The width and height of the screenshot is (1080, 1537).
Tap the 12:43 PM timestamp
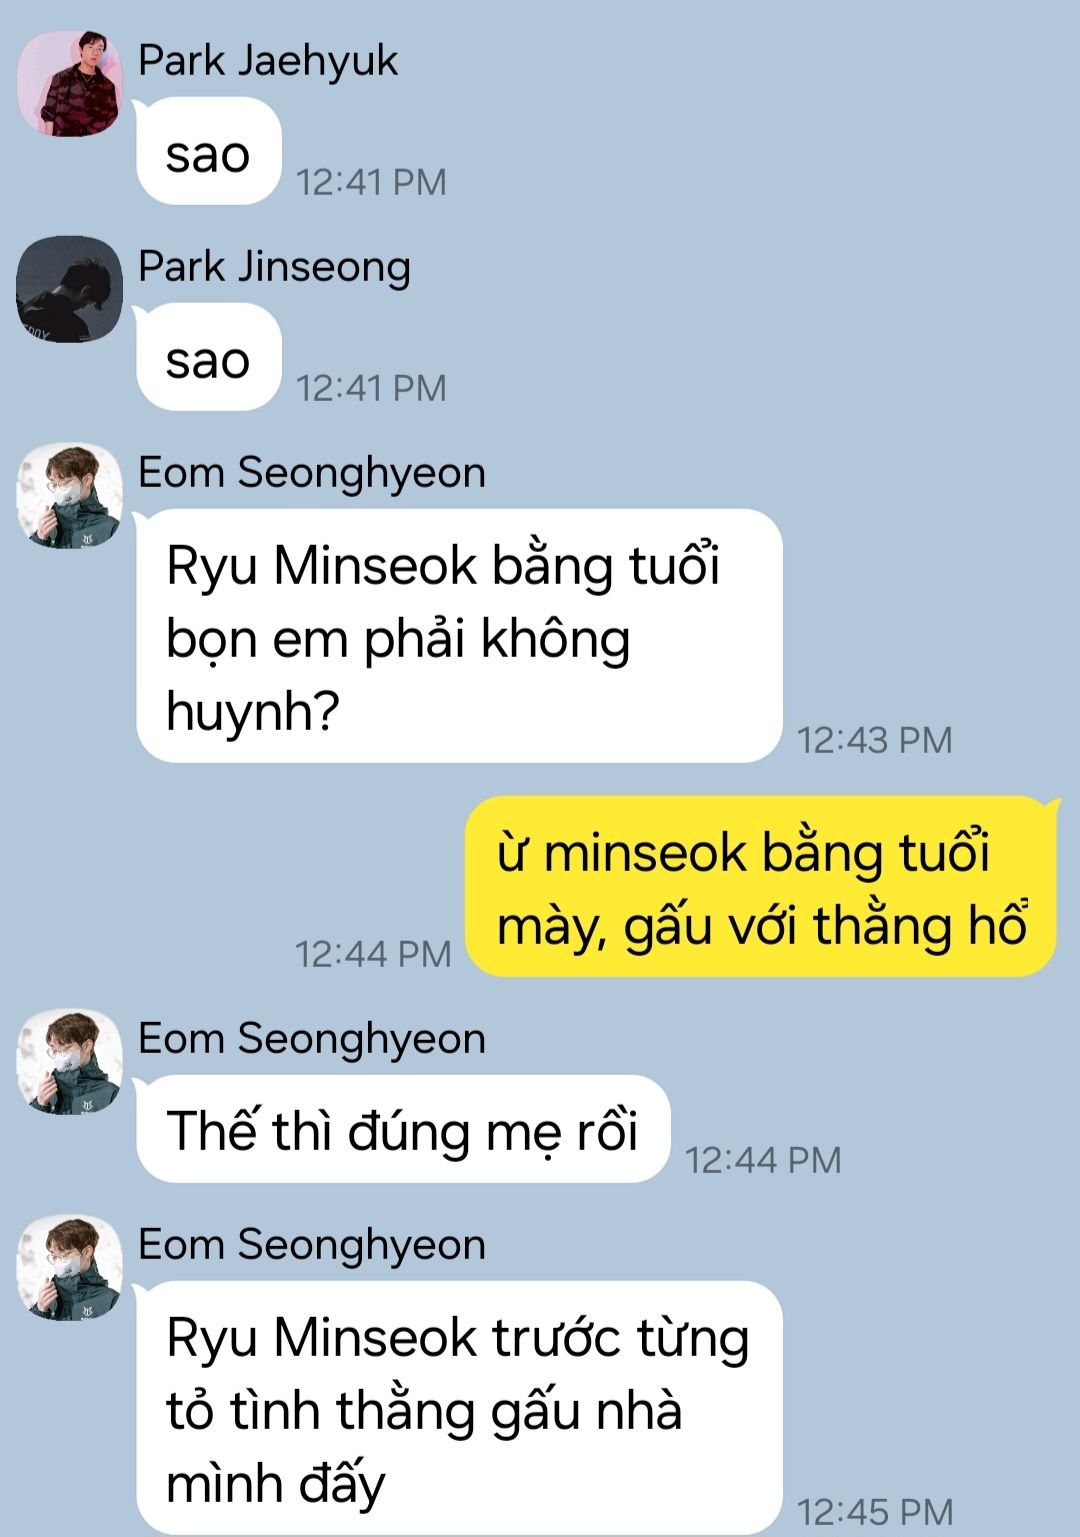(x=875, y=740)
